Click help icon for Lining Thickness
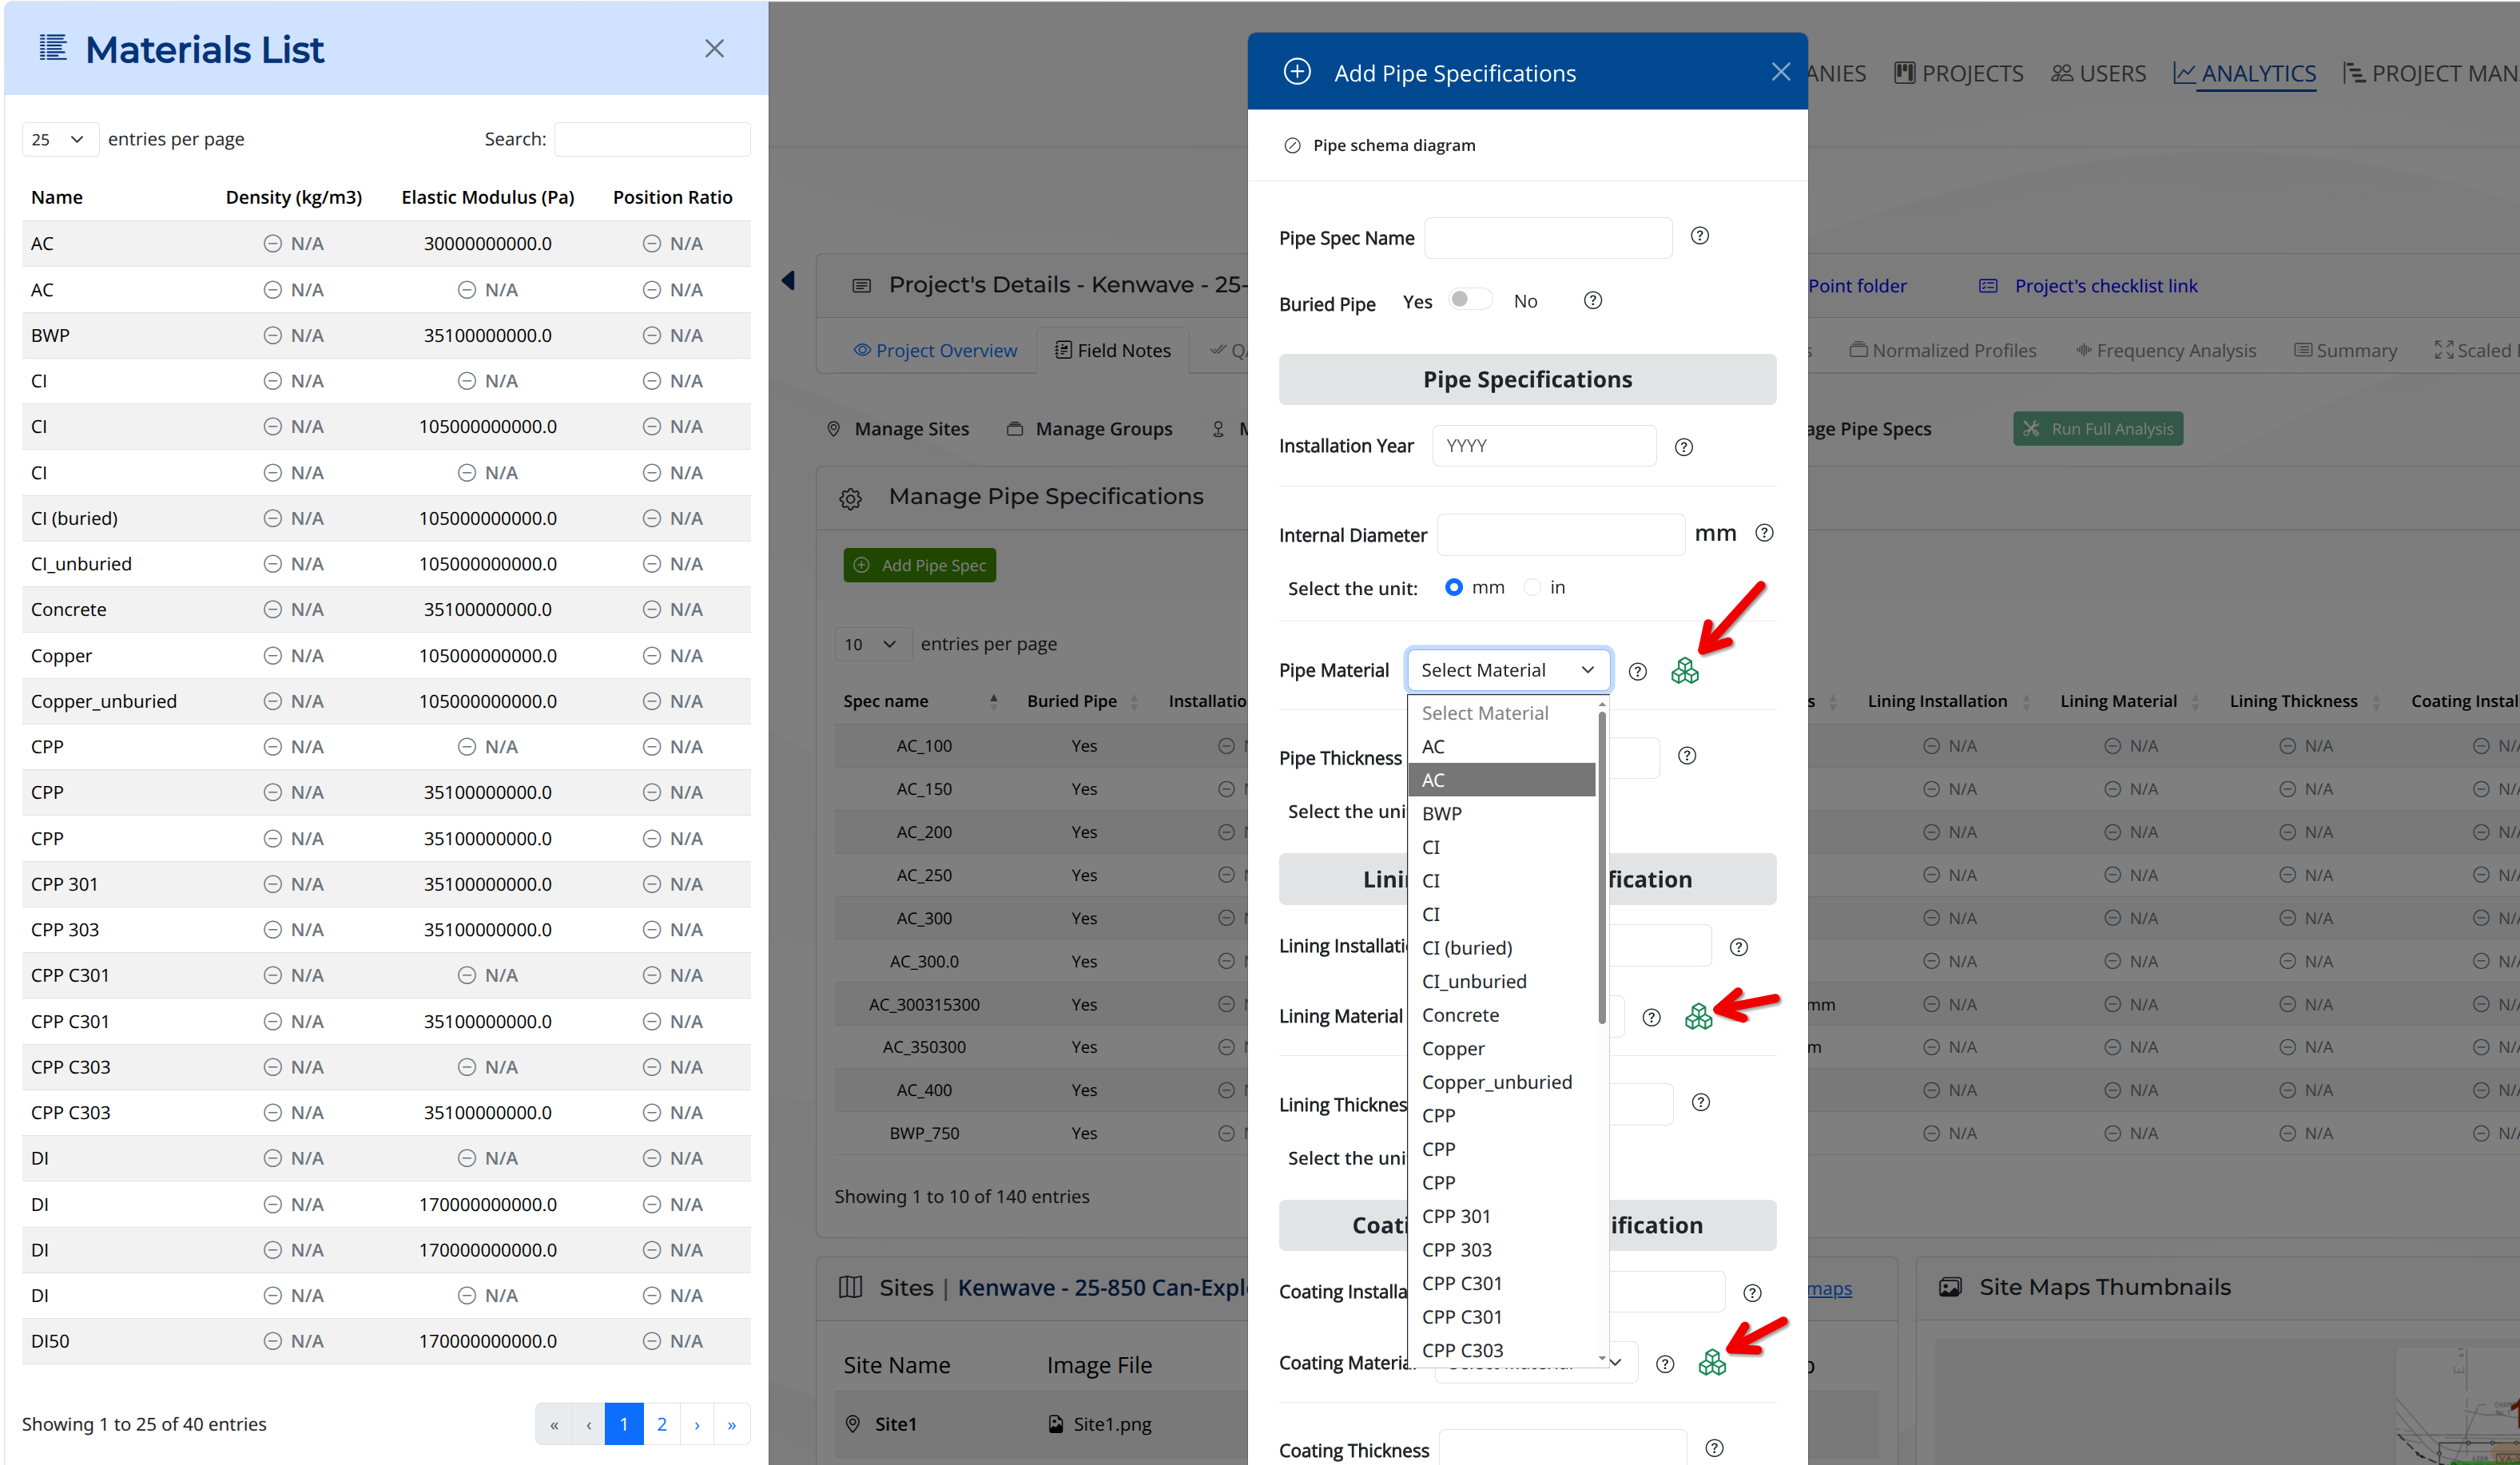 click(1700, 1102)
